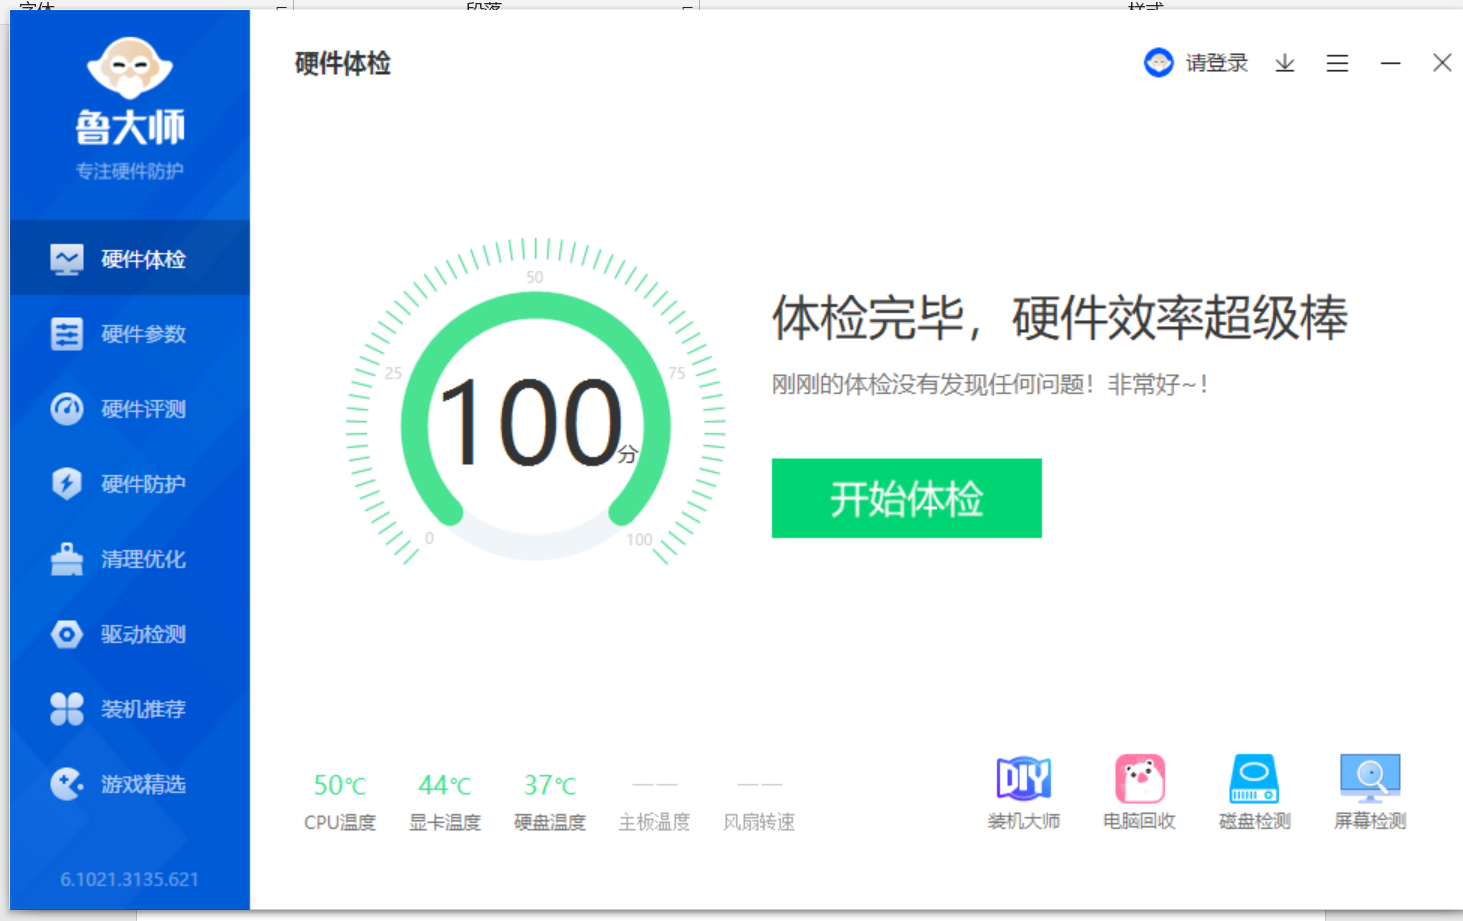Open the 电脑回收 pig icon
Image resolution: width=1463 pixels, height=921 pixels.
click(1140, 793)
